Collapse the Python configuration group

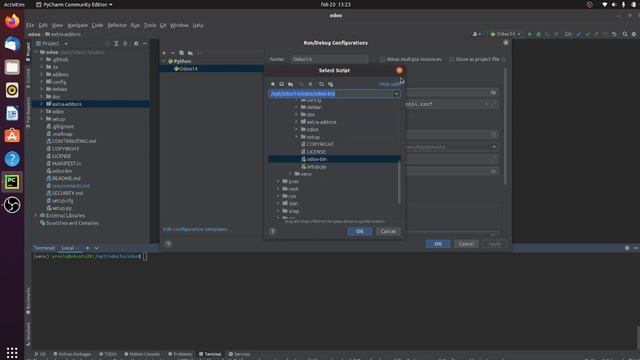(164, 61)
